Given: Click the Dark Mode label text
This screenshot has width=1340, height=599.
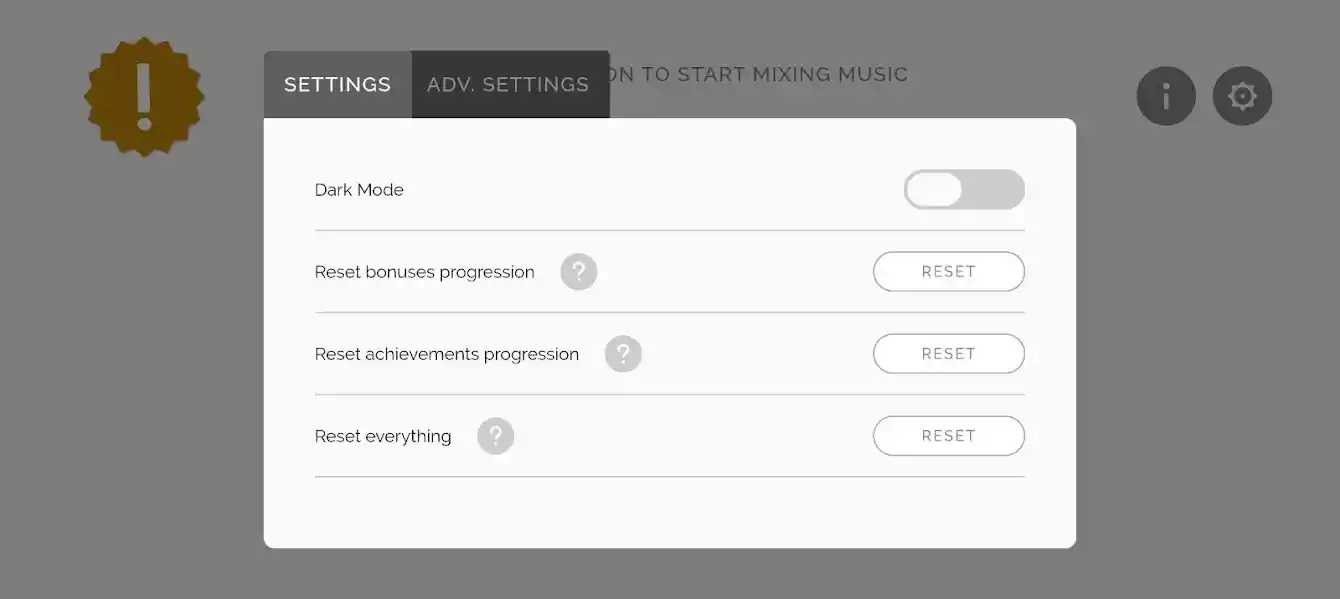Looking at the screenshot, I should 359,190.
